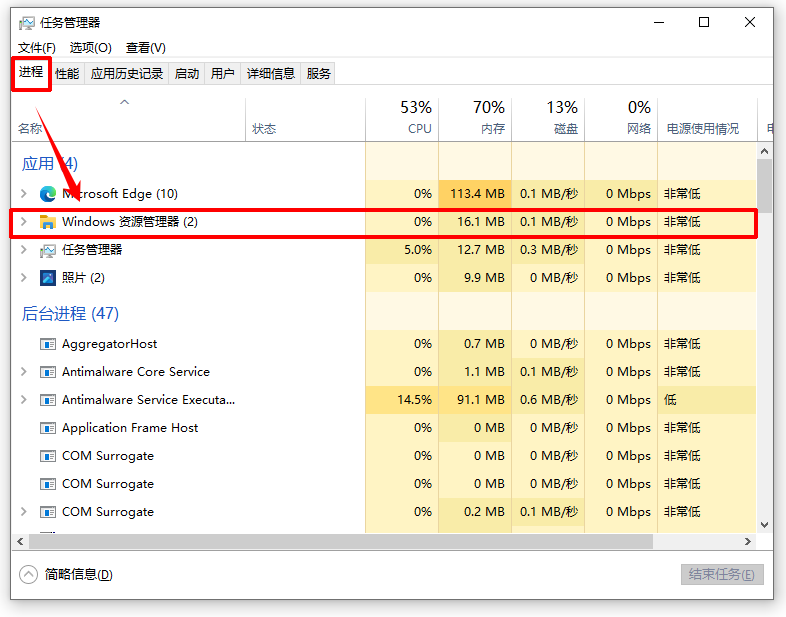
Task: Switch to the 应用历史记录 tab
Action: click(127, 74)
